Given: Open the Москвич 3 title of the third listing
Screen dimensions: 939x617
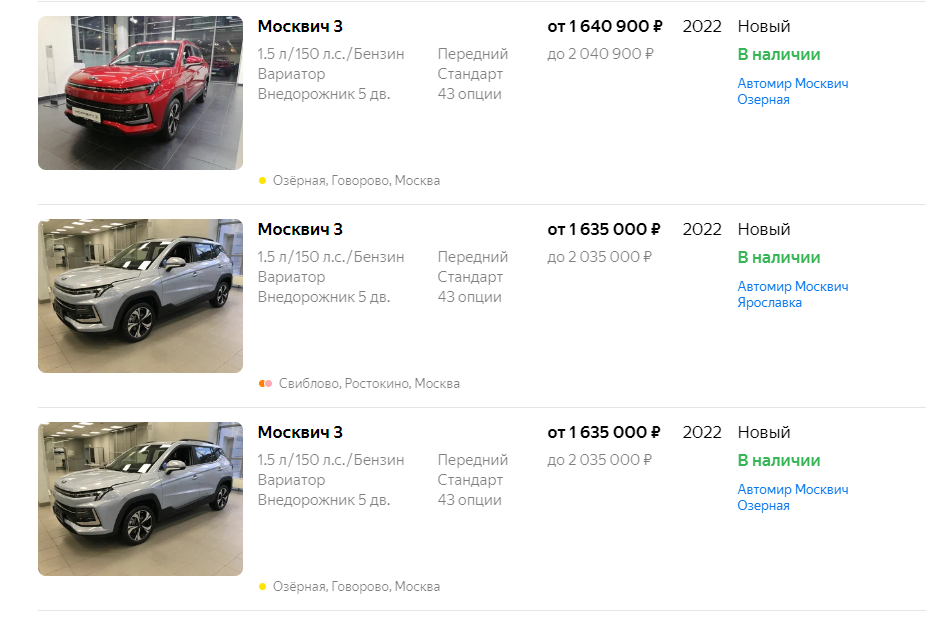Looking at the screenshot, I should pyautogui.click(x=300, y=432).
